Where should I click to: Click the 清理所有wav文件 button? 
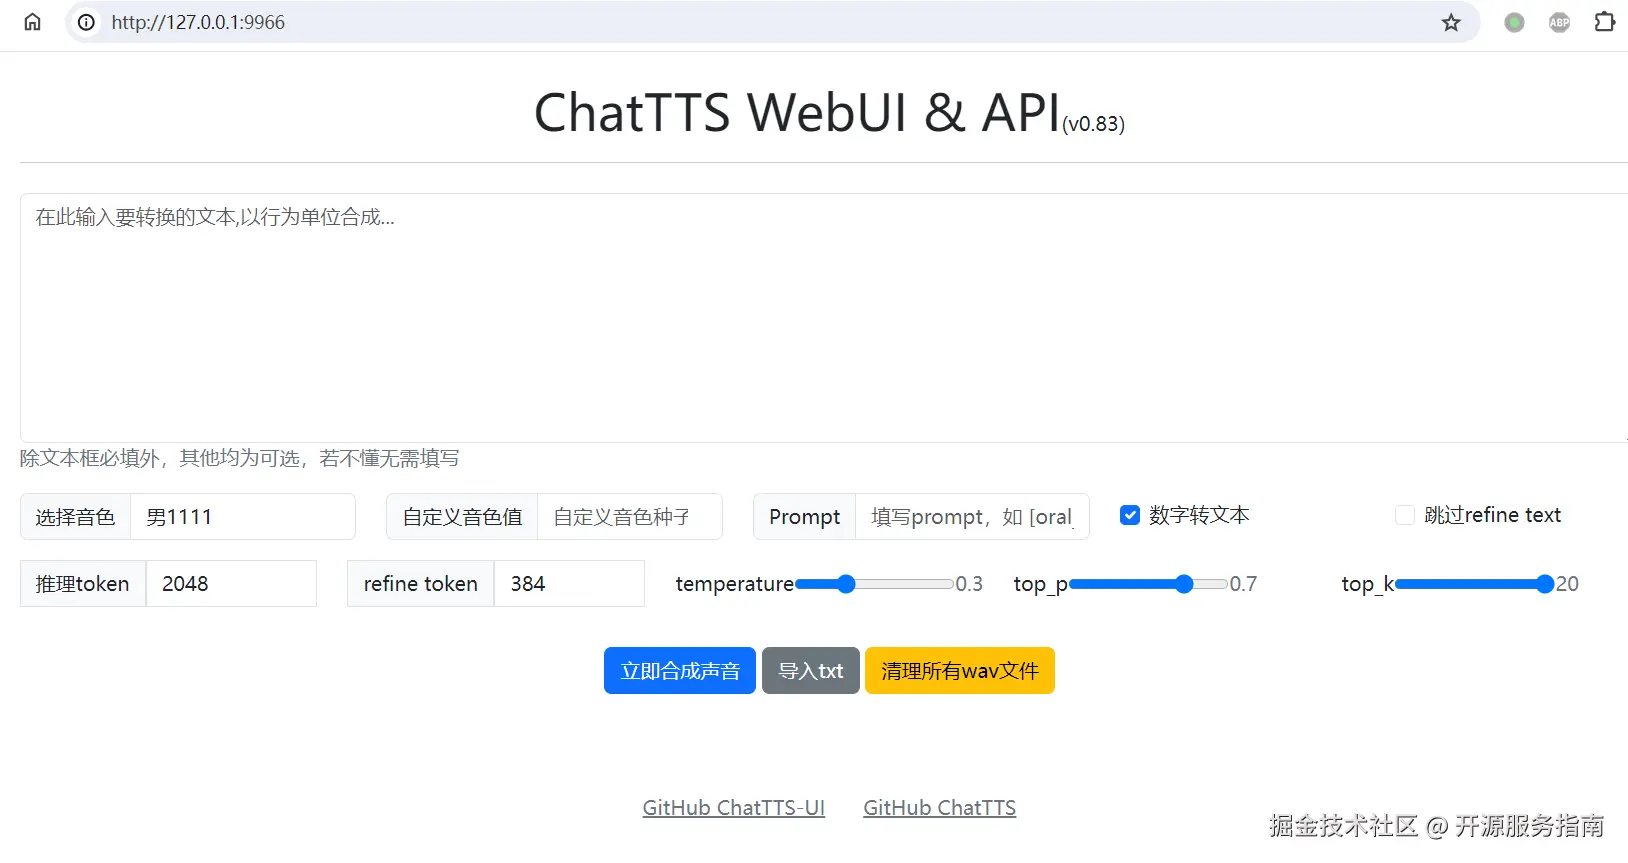(960, 671)
